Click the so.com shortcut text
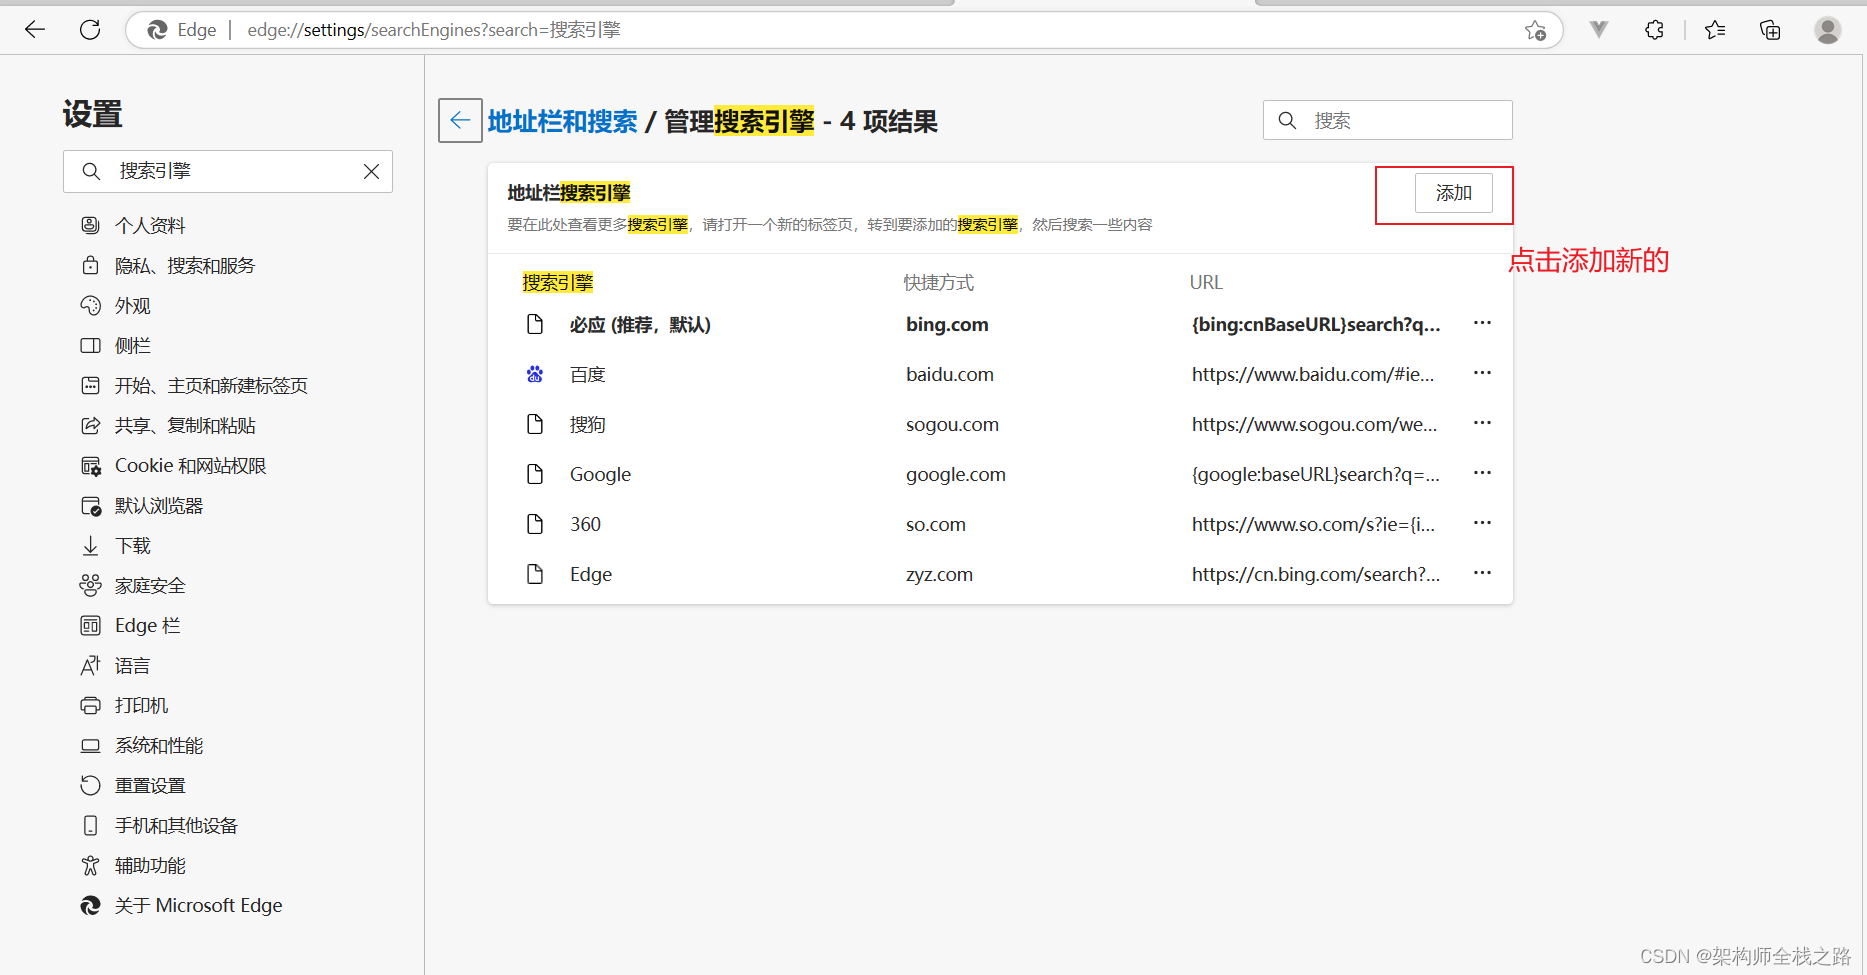The width and height of the screenshot is (1867, 975). (936, 524)
